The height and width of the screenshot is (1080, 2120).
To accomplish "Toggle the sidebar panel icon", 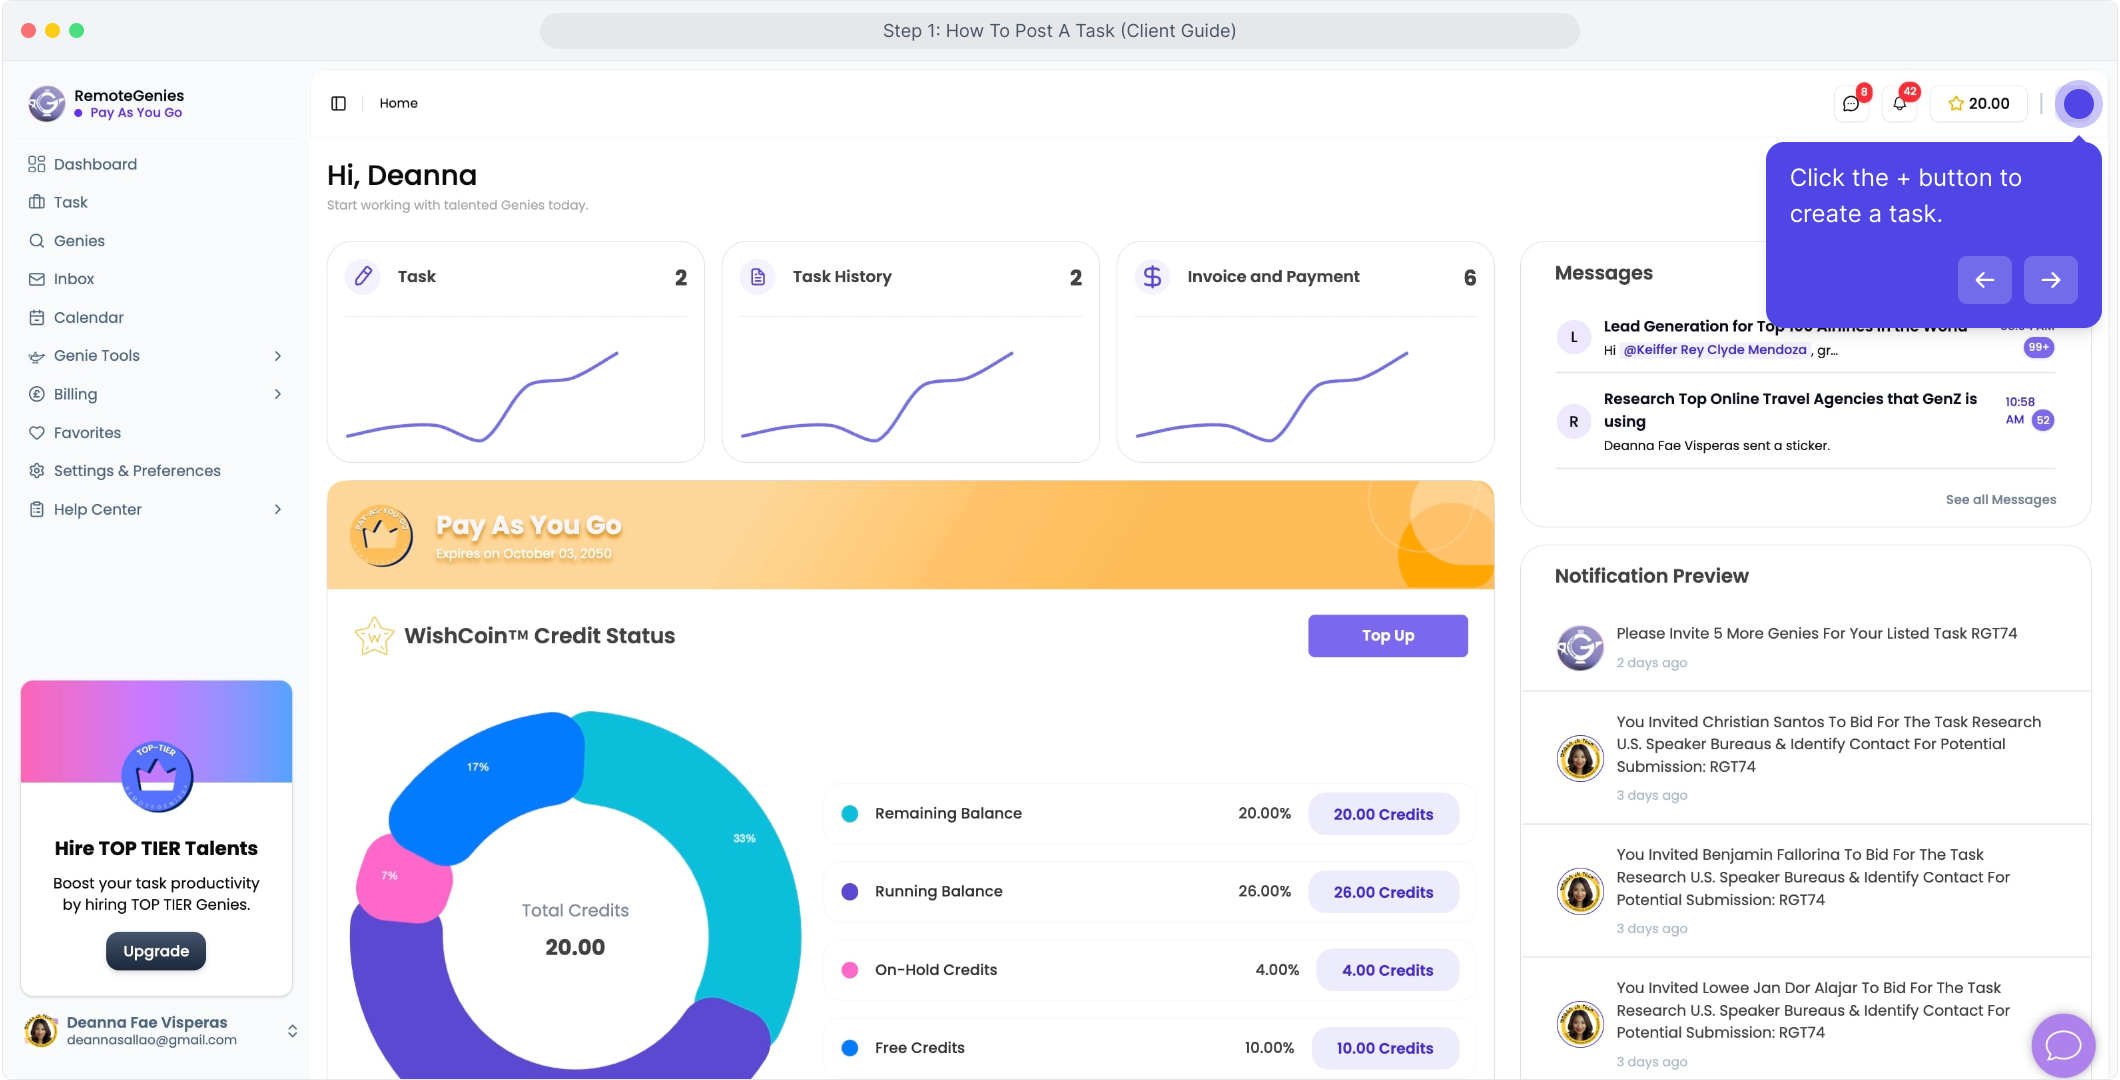I will coord(338,103).
